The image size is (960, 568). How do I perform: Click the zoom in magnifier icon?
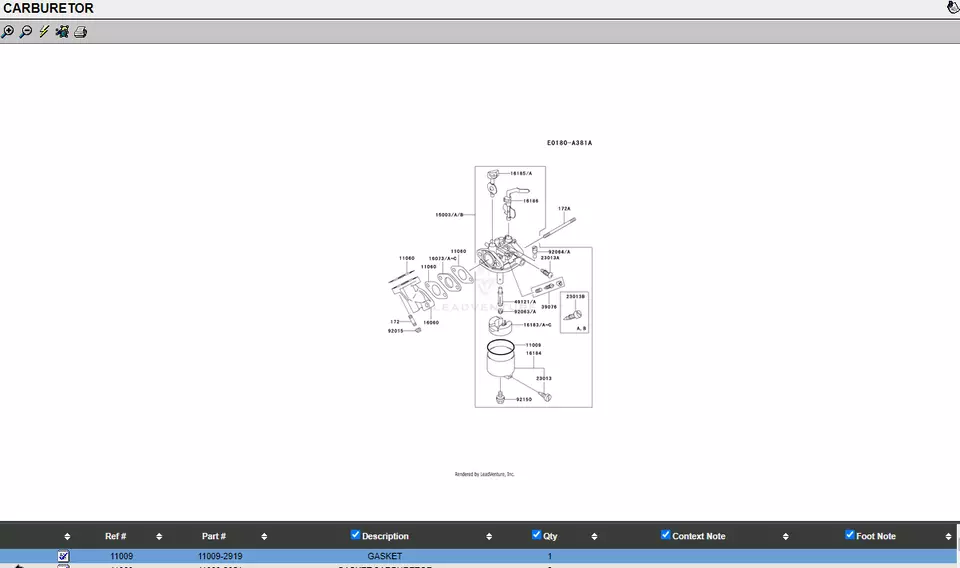coord(8,32)
